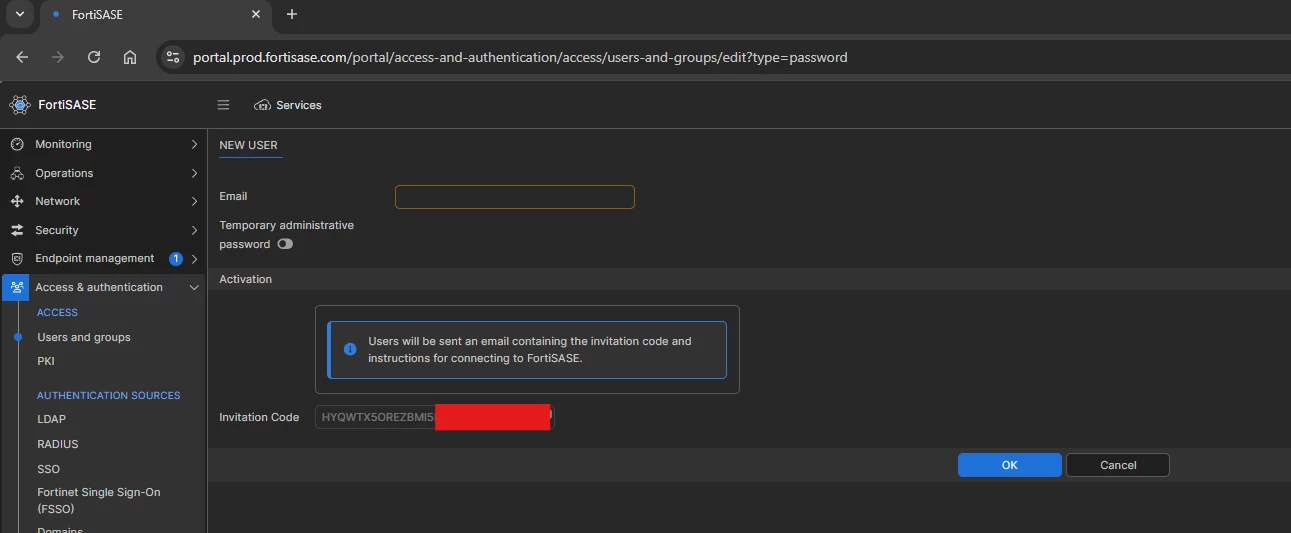Open SSO authentication source
Image resolution: width=1291 pixels, height=533 pixels.
[x=49, y=469]
